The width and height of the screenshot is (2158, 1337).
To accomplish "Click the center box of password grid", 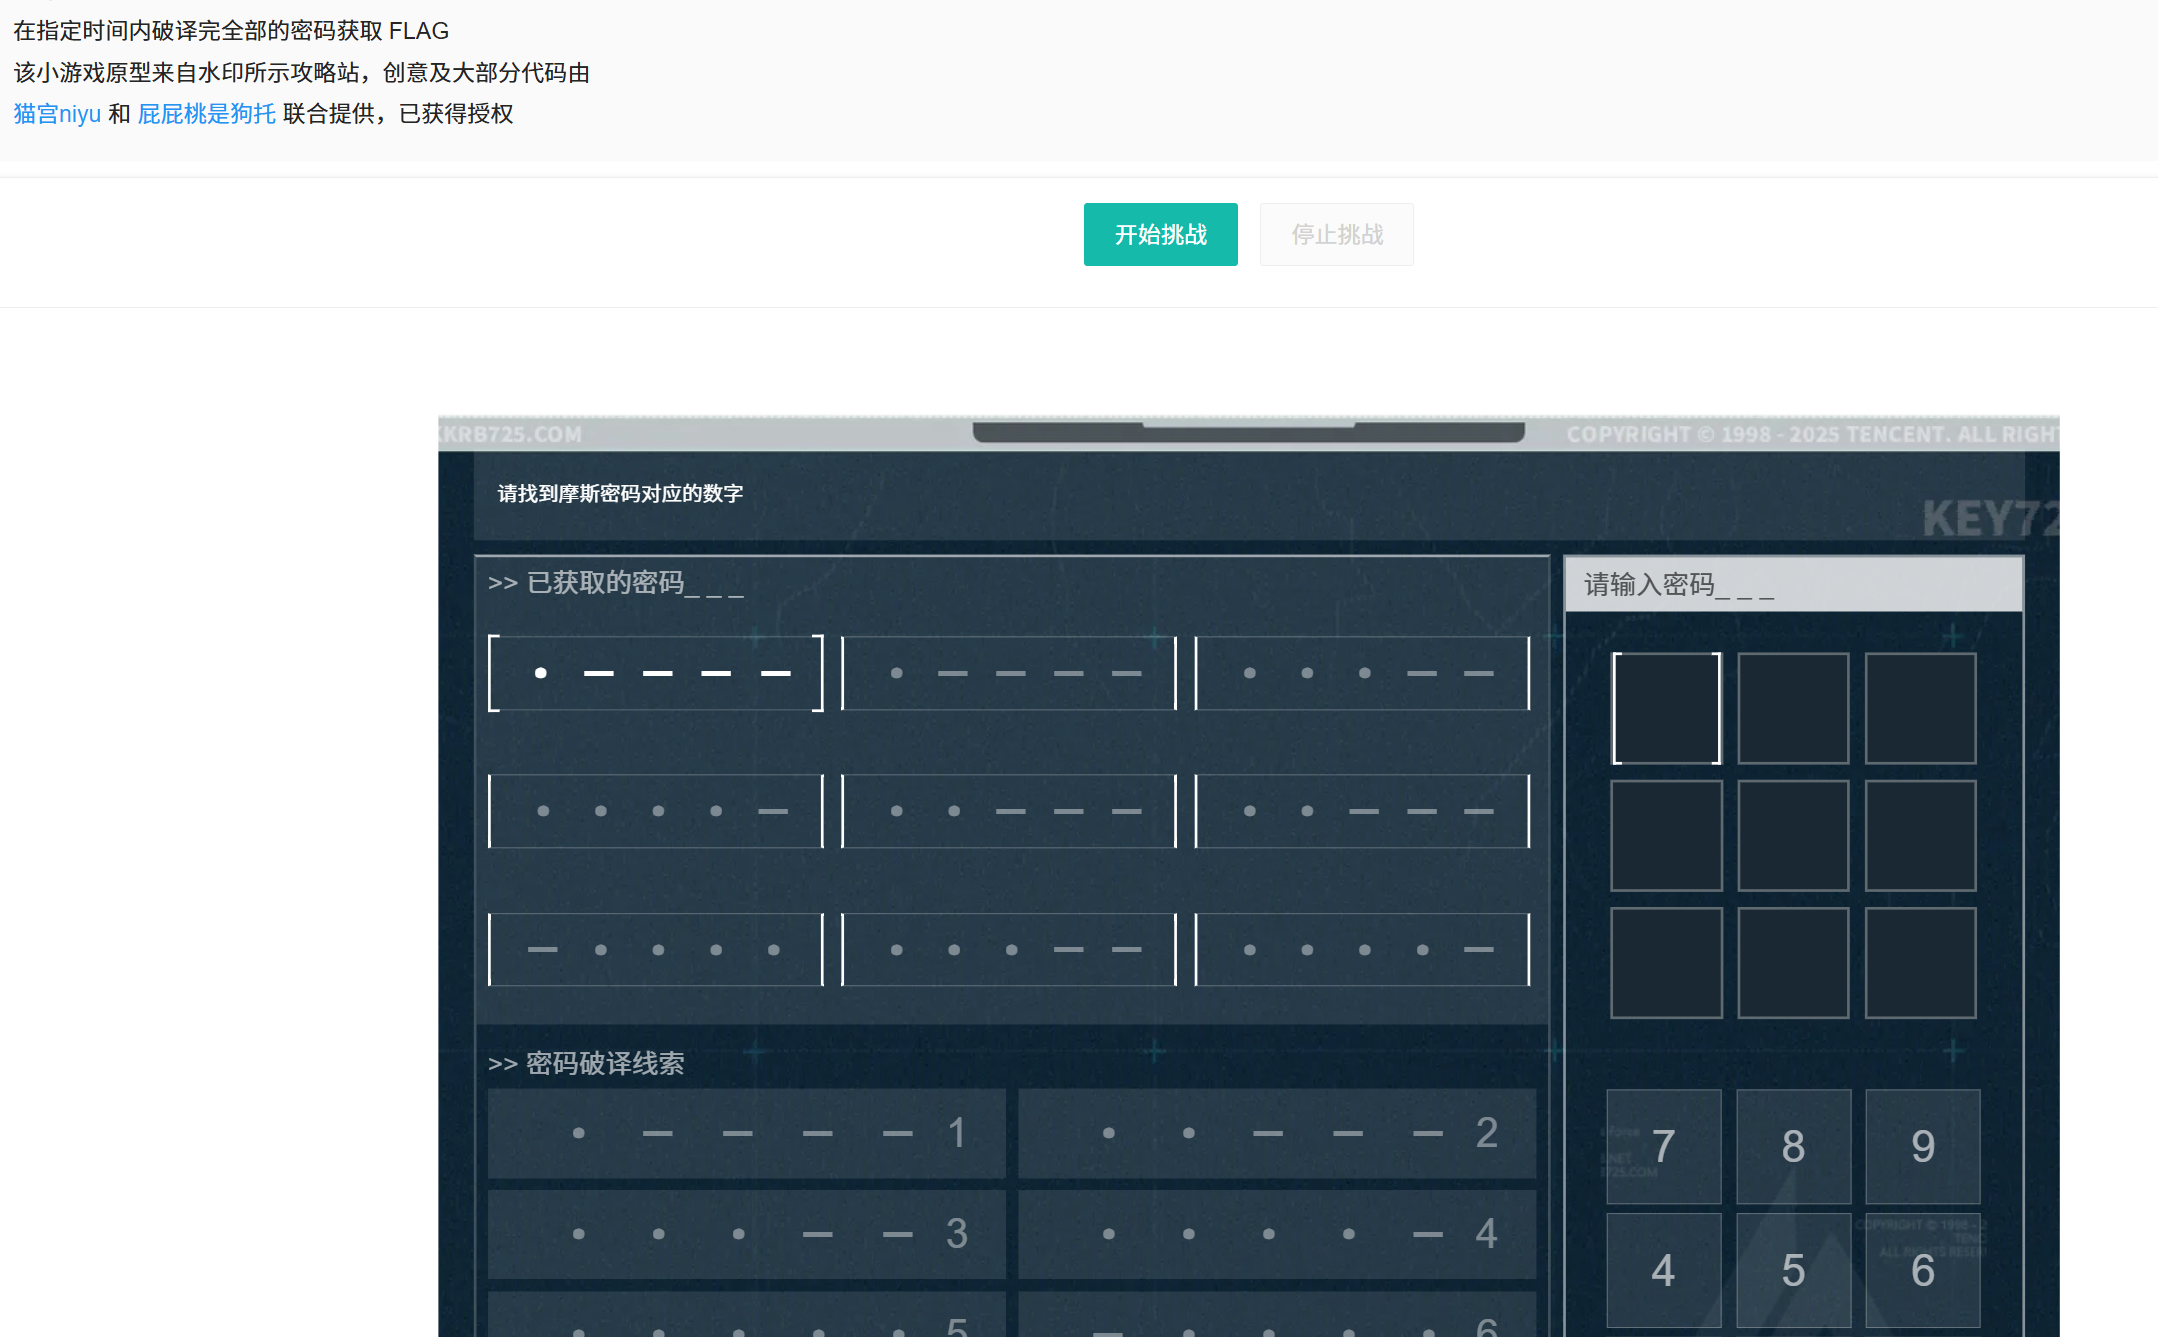I will pyautogui.click(x=1793, y=835).
